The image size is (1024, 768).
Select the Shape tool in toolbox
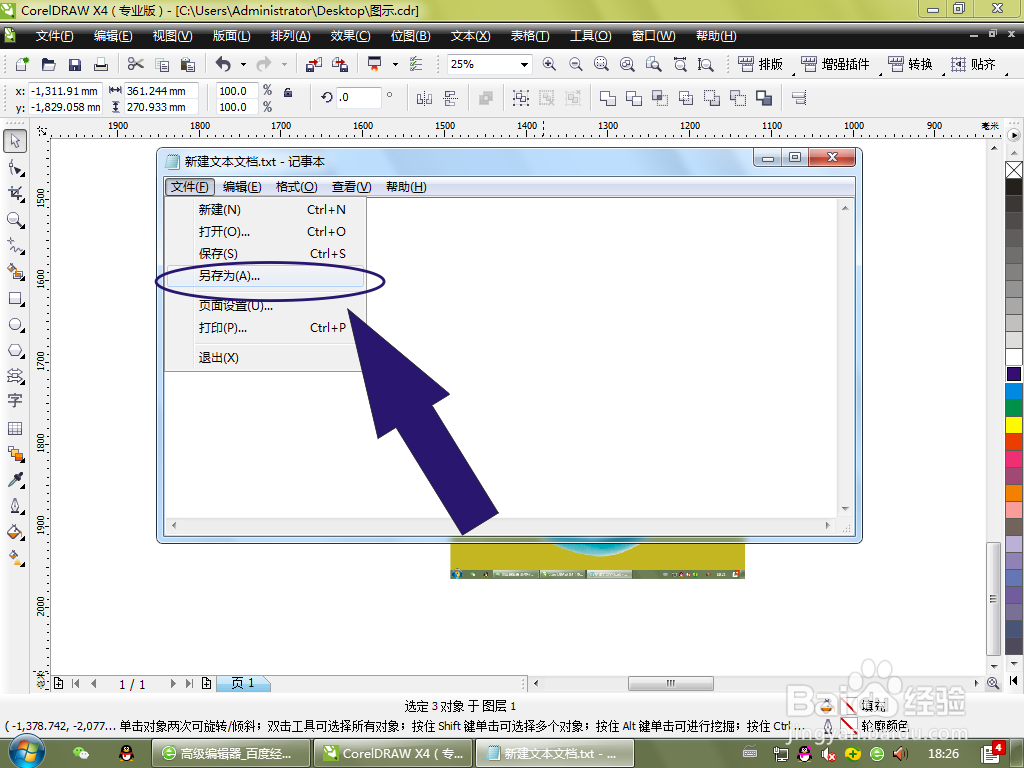(x=15, y=168)
